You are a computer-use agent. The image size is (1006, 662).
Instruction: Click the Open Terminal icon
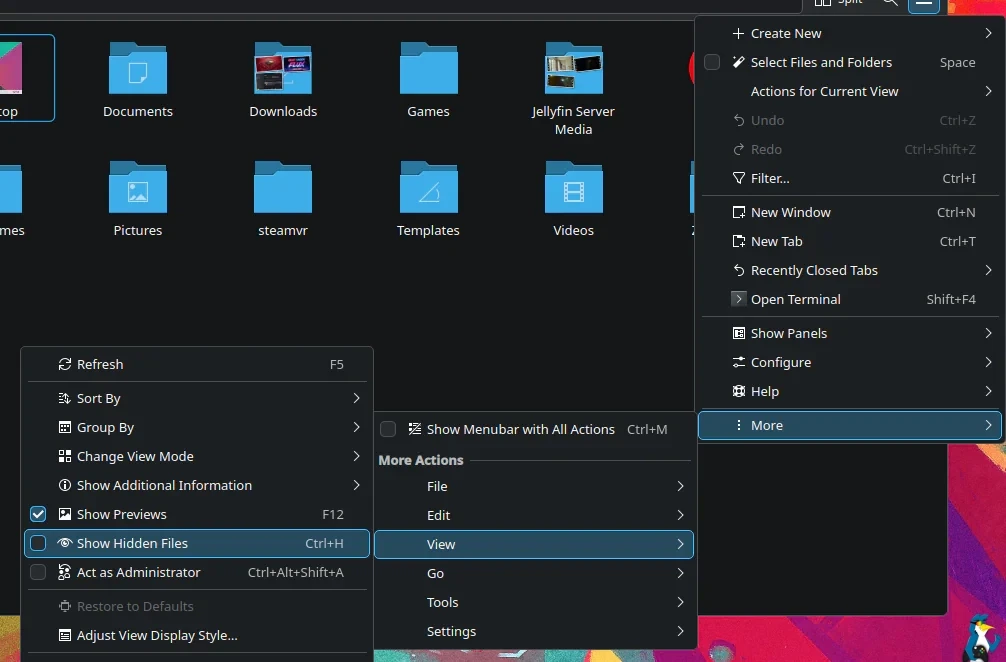739,299
